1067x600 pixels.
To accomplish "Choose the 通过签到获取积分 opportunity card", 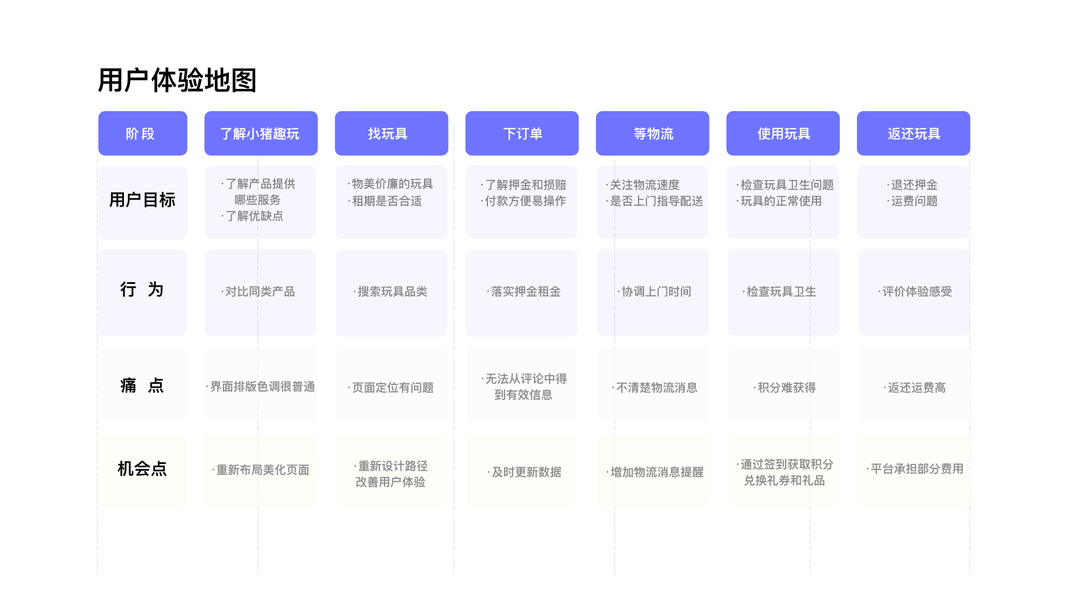I will point(783,469).
